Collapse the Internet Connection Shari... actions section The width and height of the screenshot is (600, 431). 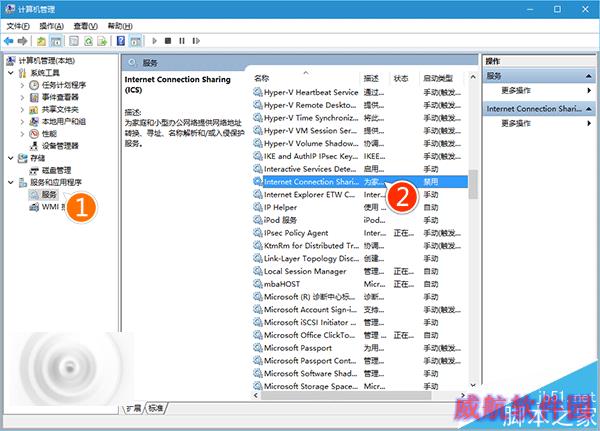(x=589, y=109)
